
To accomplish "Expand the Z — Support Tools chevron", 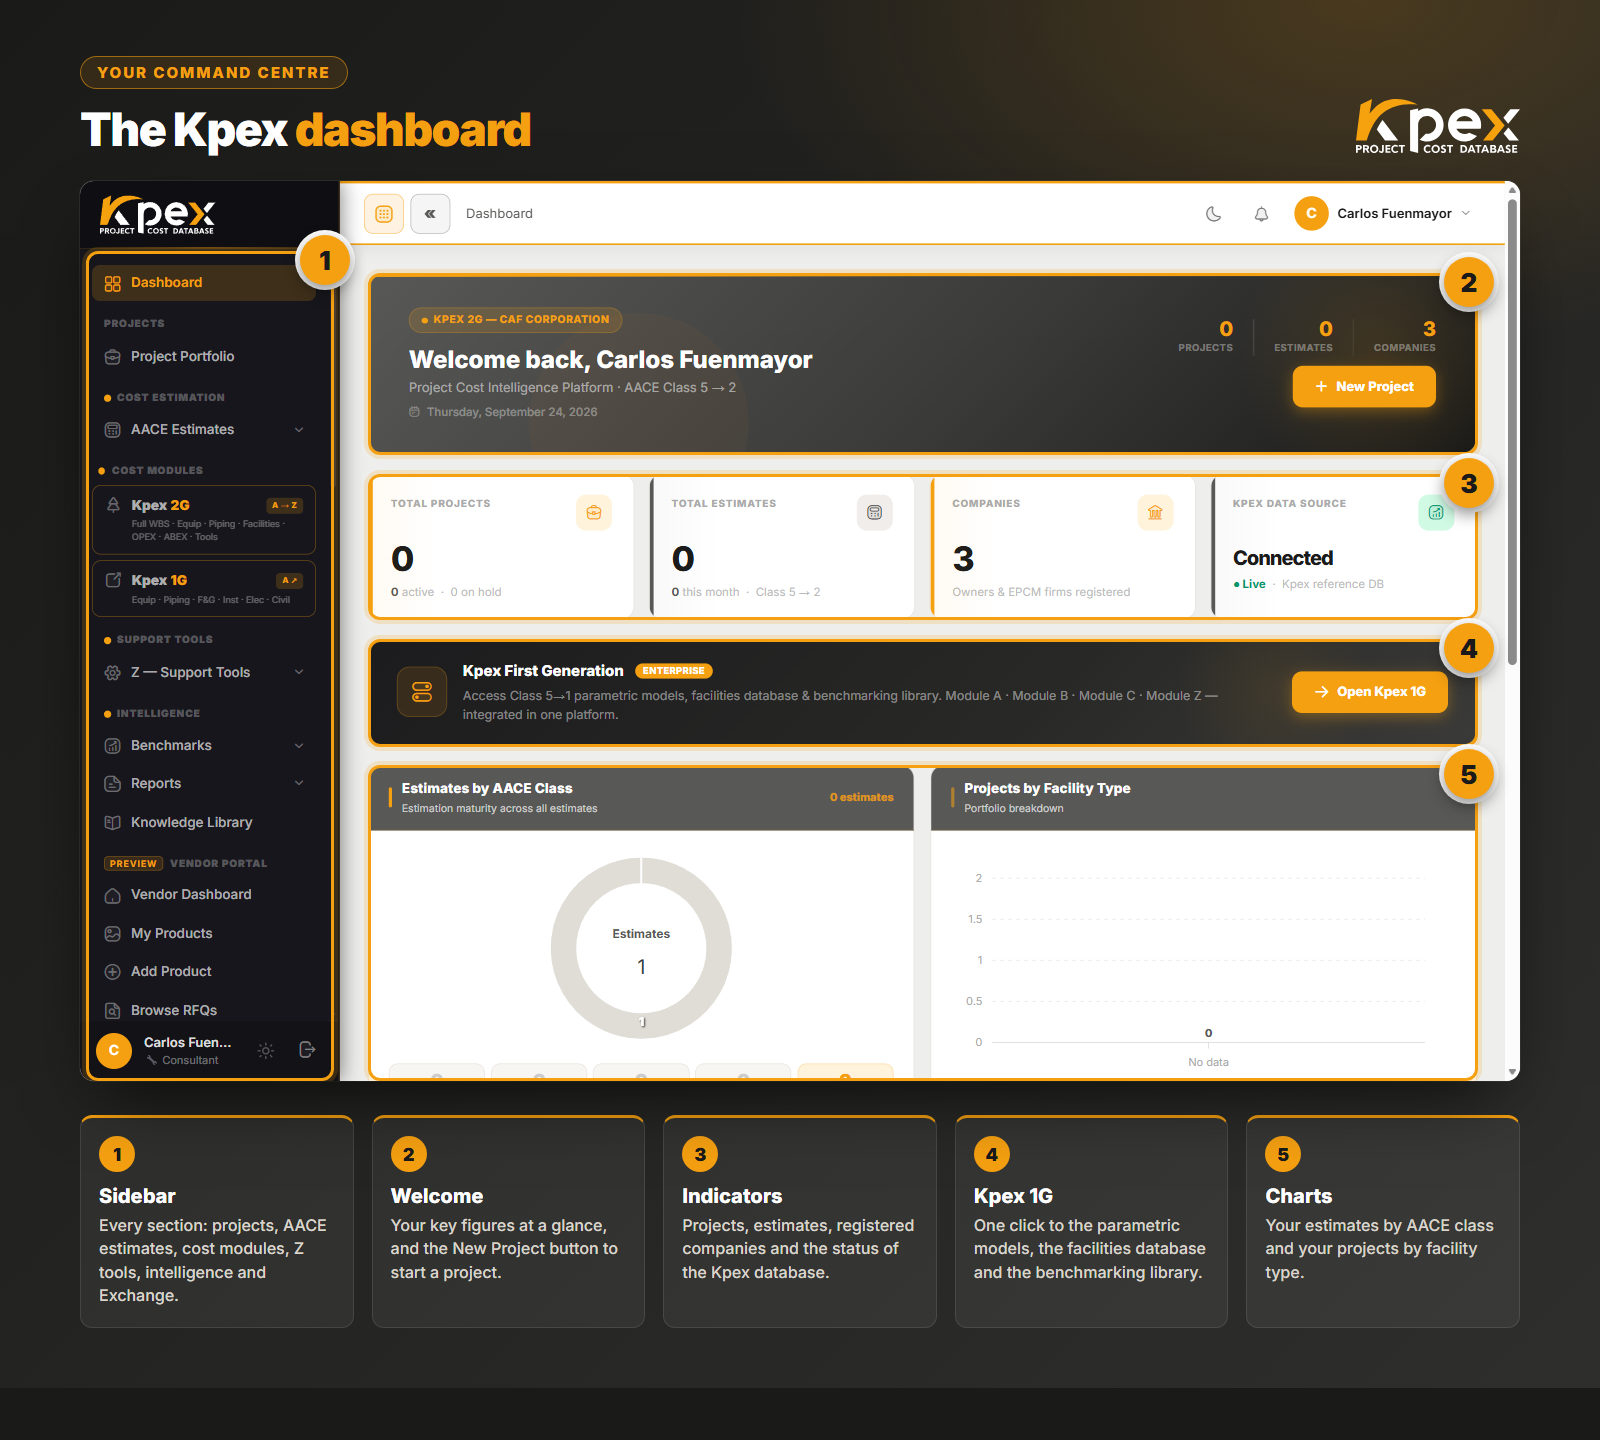I will [299, 672].
